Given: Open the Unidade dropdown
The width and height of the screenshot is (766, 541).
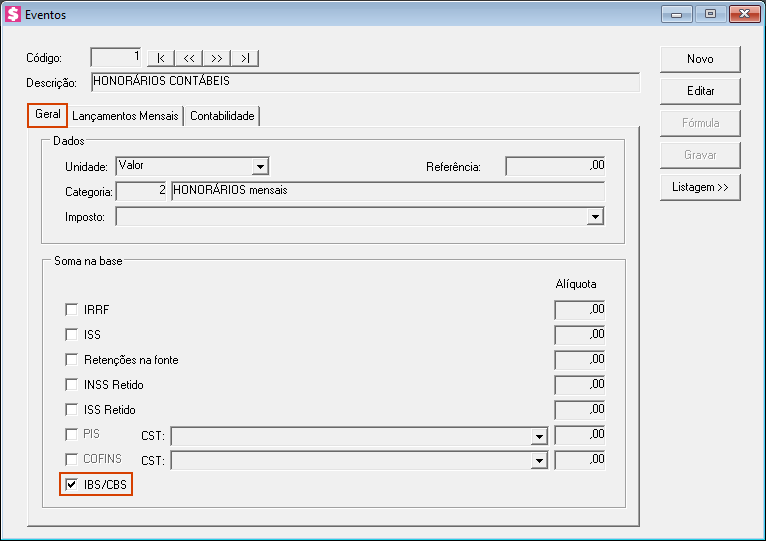Looking at the screenshot, I should 260,167.
